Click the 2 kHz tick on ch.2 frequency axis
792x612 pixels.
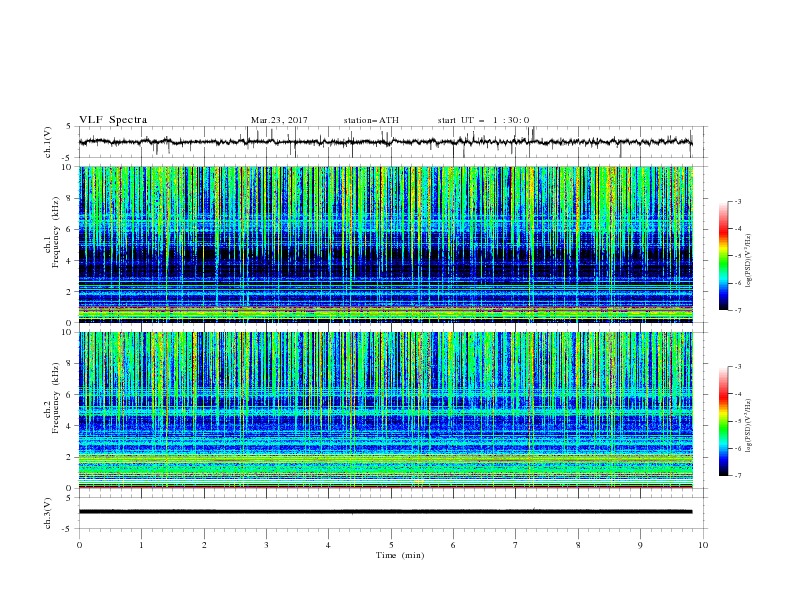click(x=69, y=457)
